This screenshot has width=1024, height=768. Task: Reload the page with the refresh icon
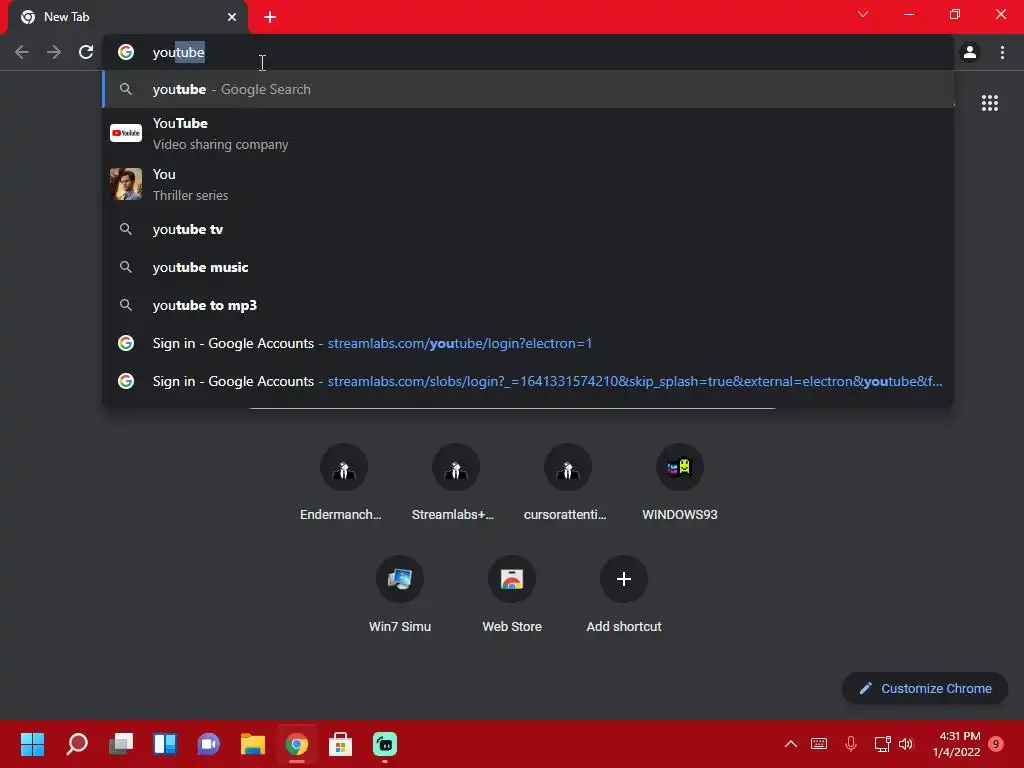pos(86,52)
